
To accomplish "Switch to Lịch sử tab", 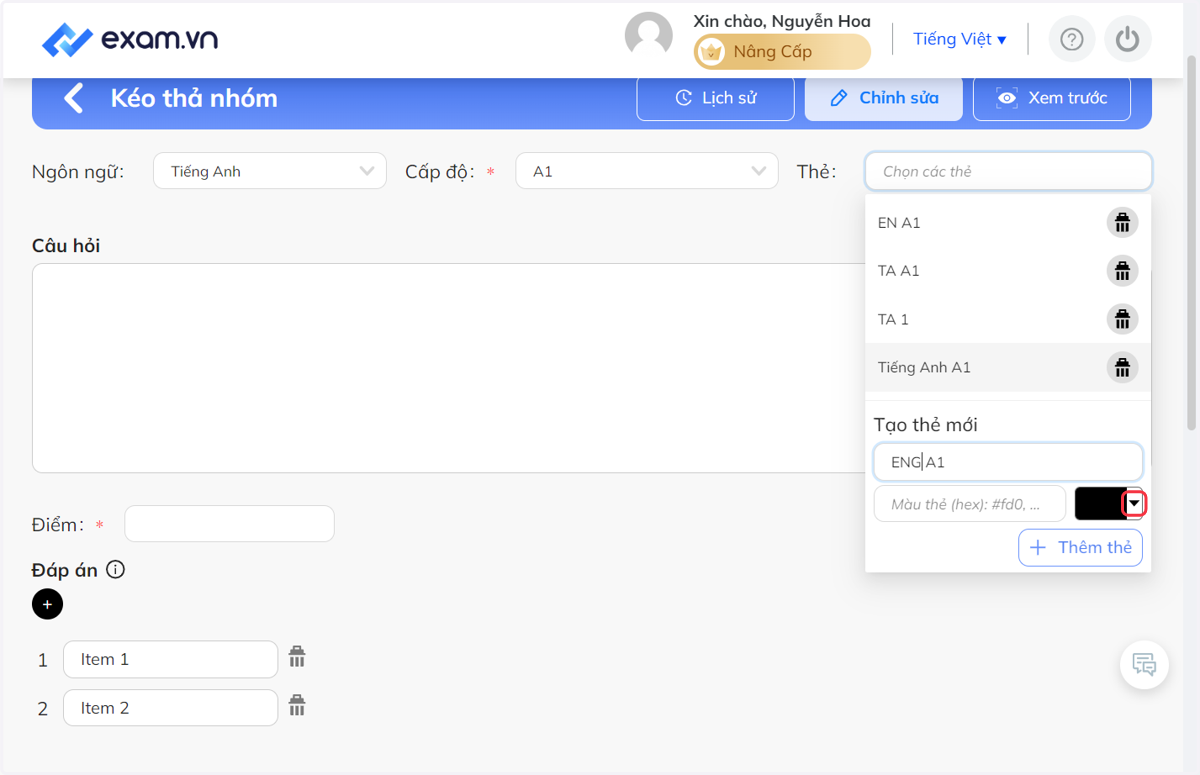I will pyautogui.click(x=716, y=98).
